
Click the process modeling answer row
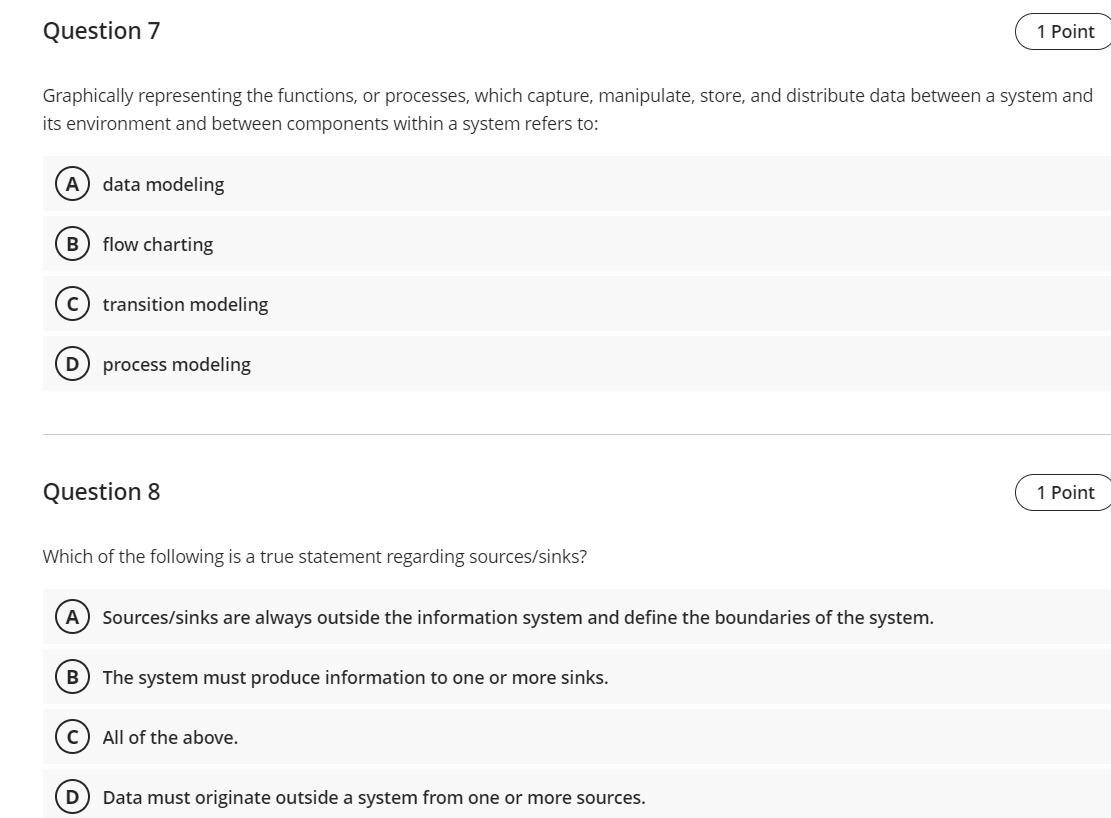176,364
